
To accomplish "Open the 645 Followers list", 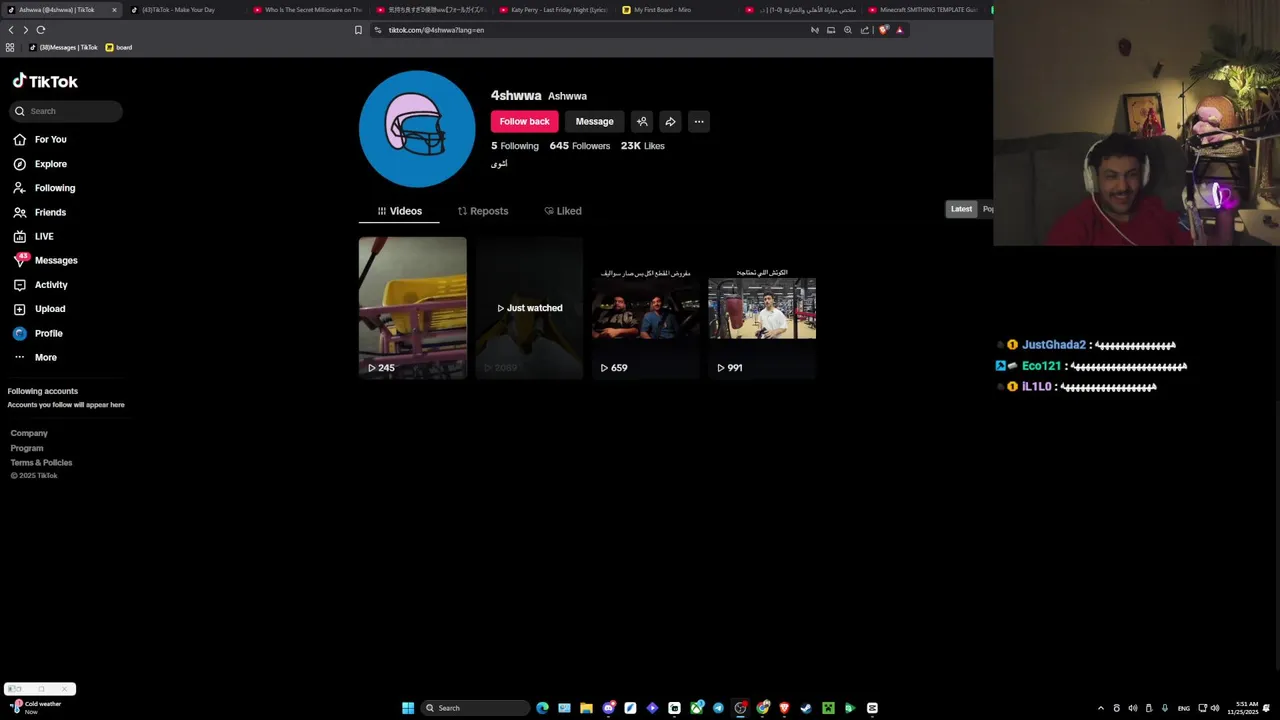I will [579, 146].
